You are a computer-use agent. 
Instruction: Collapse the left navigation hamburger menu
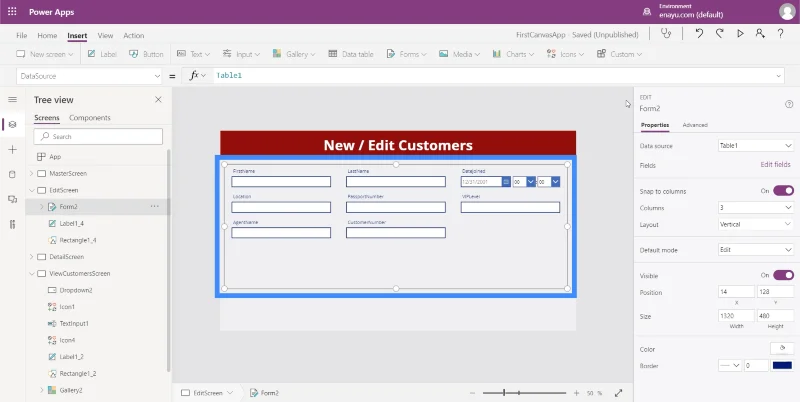(x=12, y=99)
